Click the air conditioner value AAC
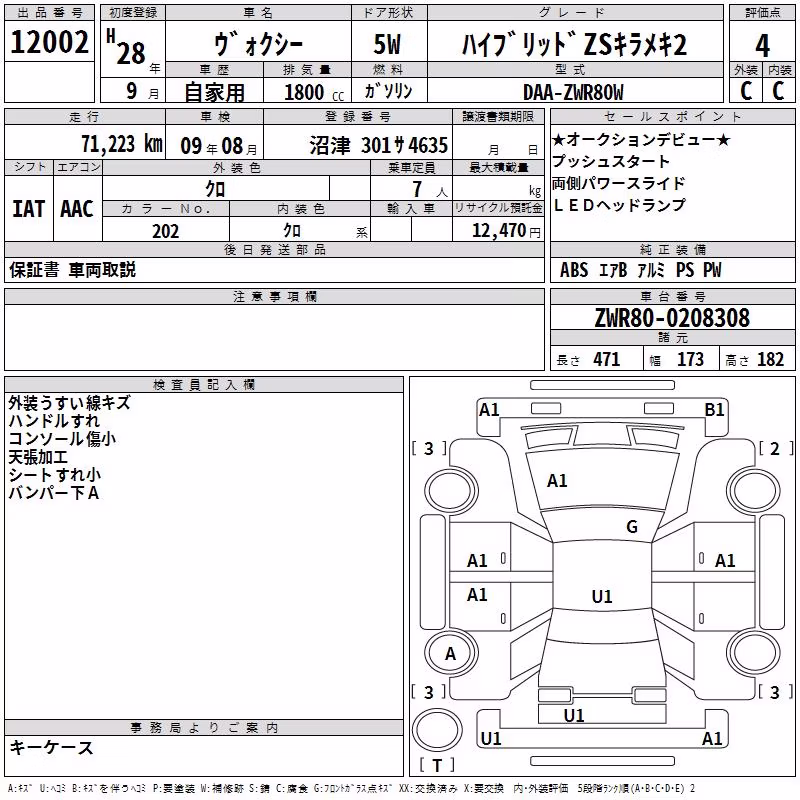Screen dimensions: 800x800 pyautogui.click(x=77, y=209)
